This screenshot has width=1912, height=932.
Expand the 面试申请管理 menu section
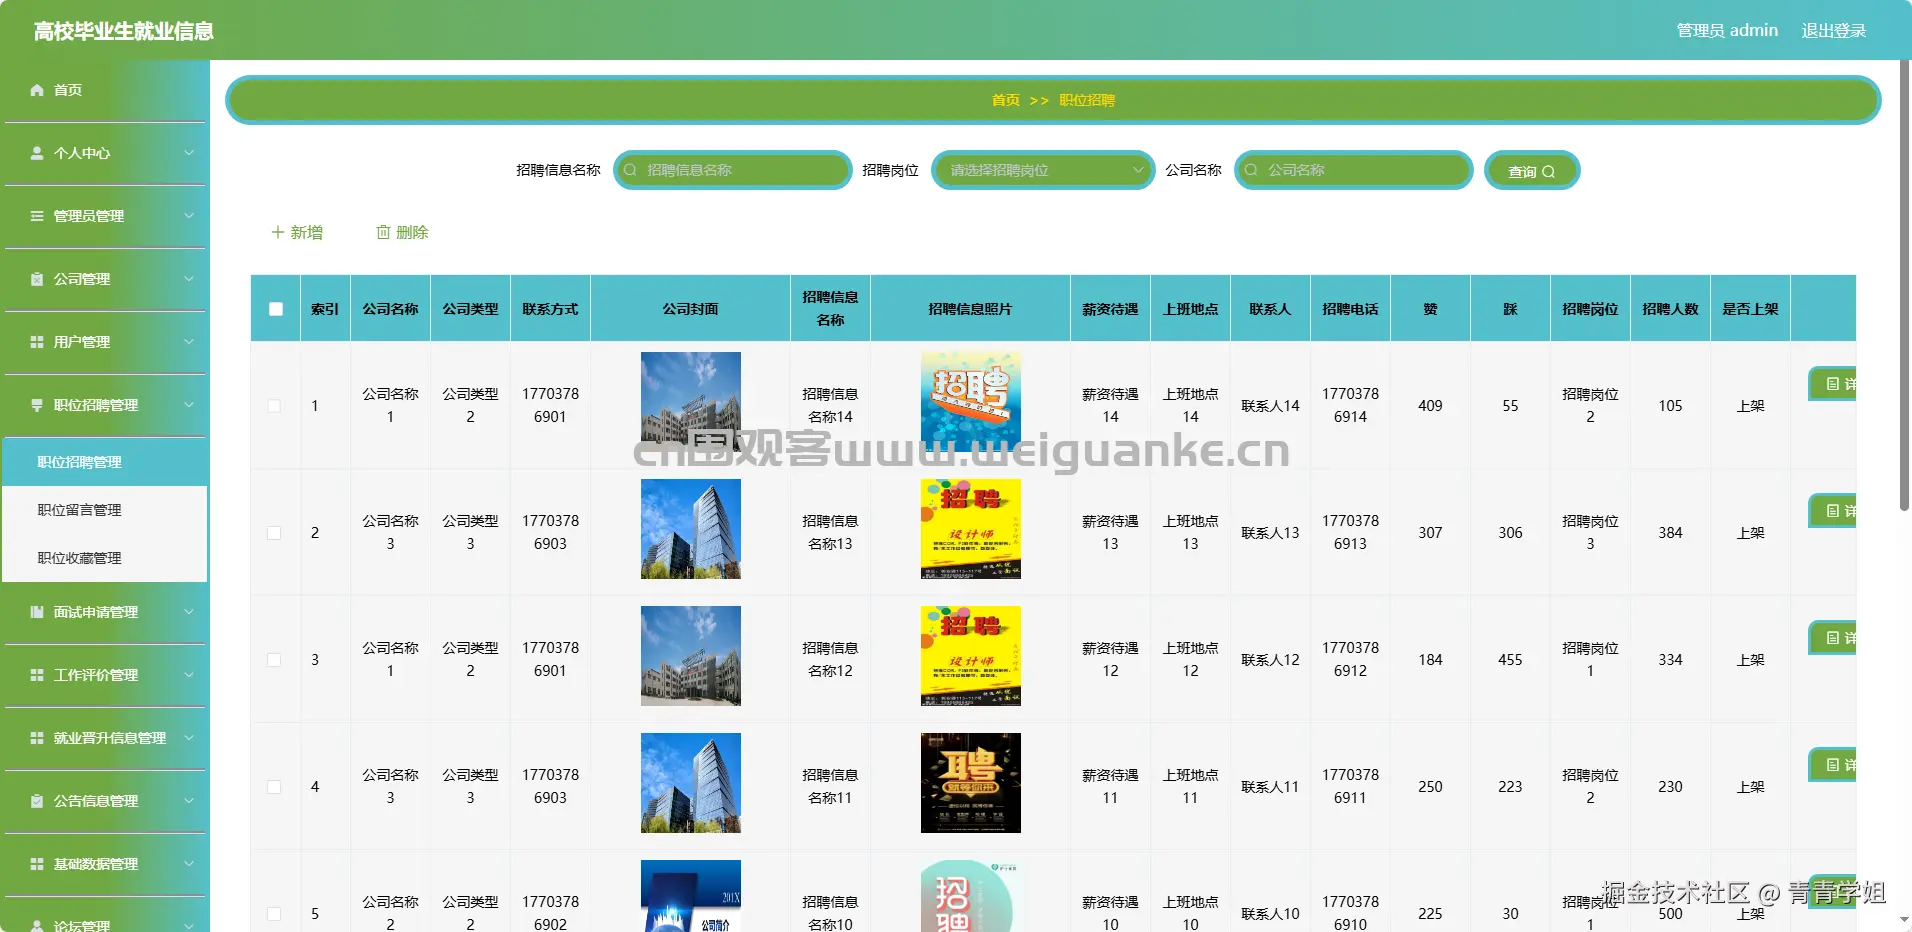(103, 612)
